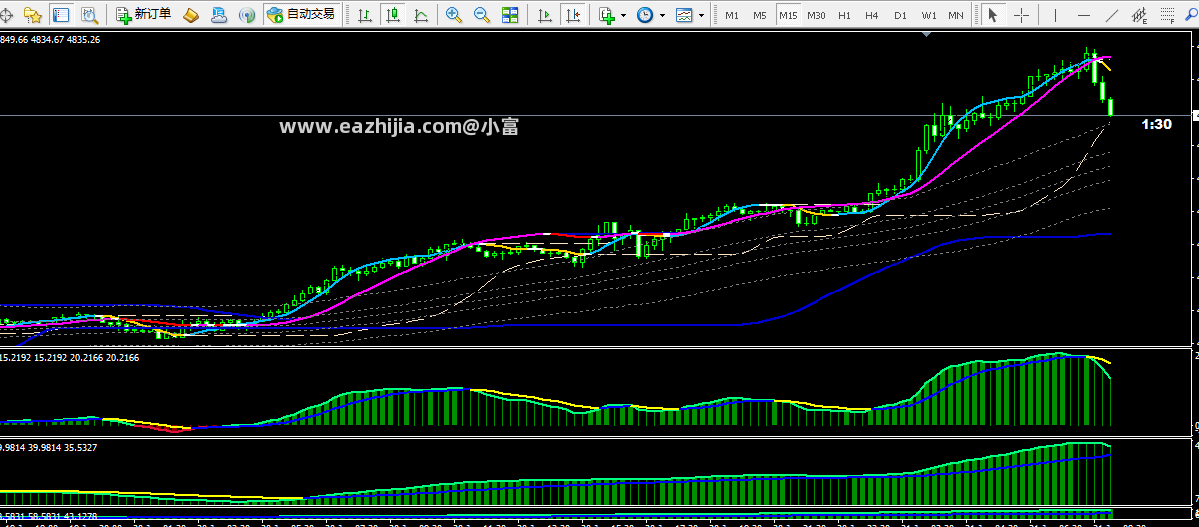Image resolution: width=1199 pixels, height=527 pixels.
Task: Tile chart windows icon
Action: click(x=509, y=15)
